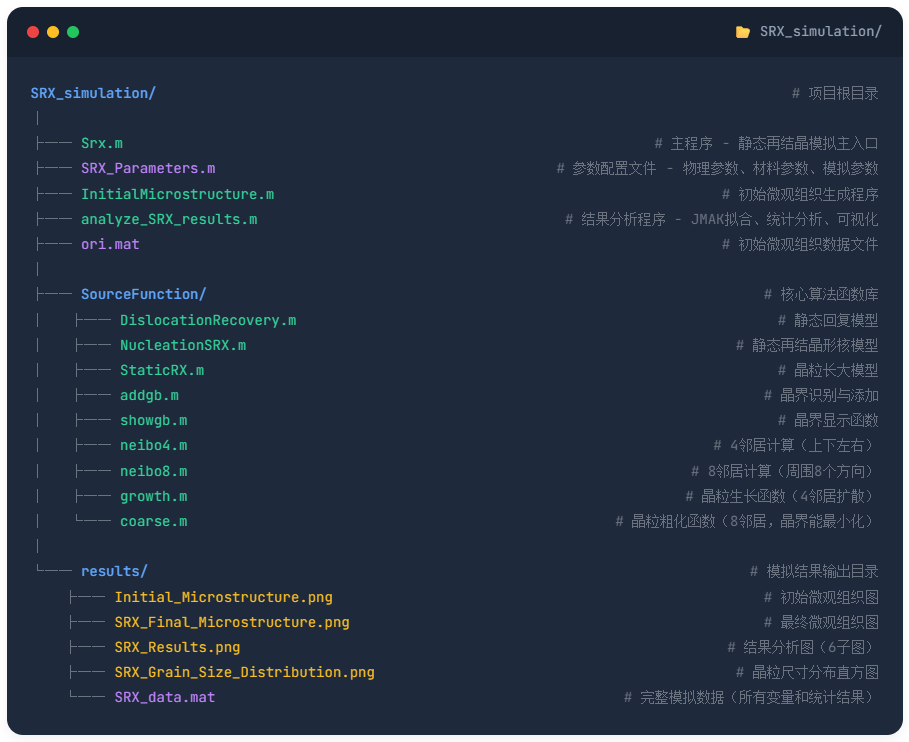Click the SRX_simulation/ title bar label
Viewport: 909px width, 742px height.
tap(820, 32)
